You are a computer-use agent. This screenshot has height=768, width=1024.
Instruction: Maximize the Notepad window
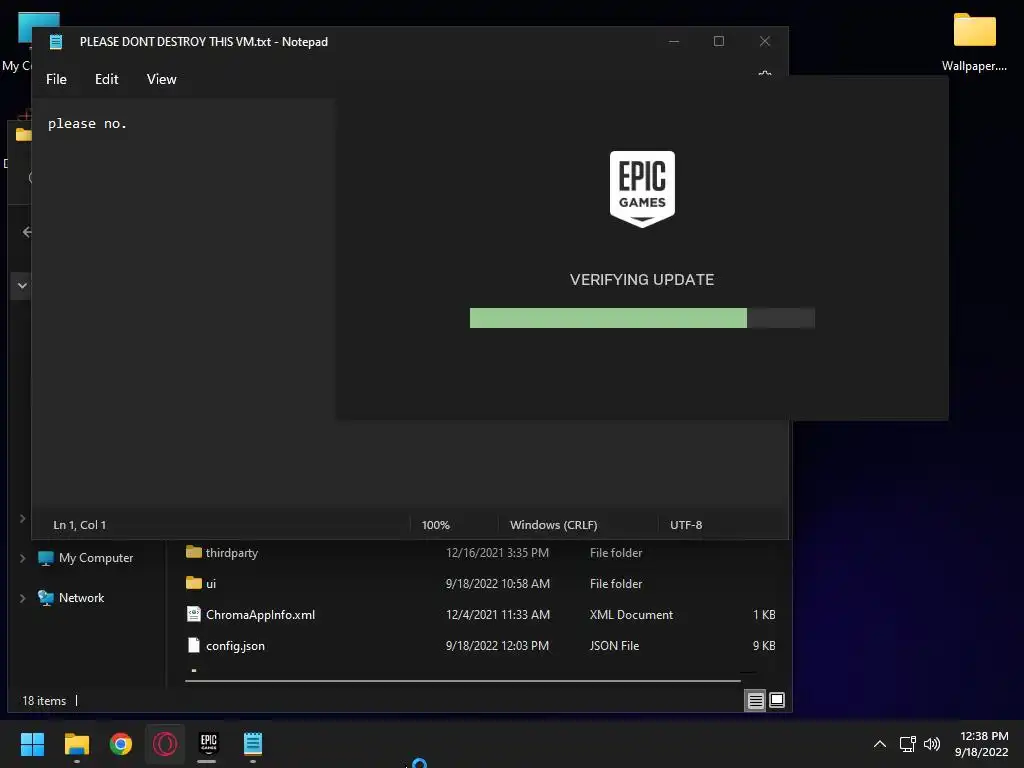coord(718,41)
